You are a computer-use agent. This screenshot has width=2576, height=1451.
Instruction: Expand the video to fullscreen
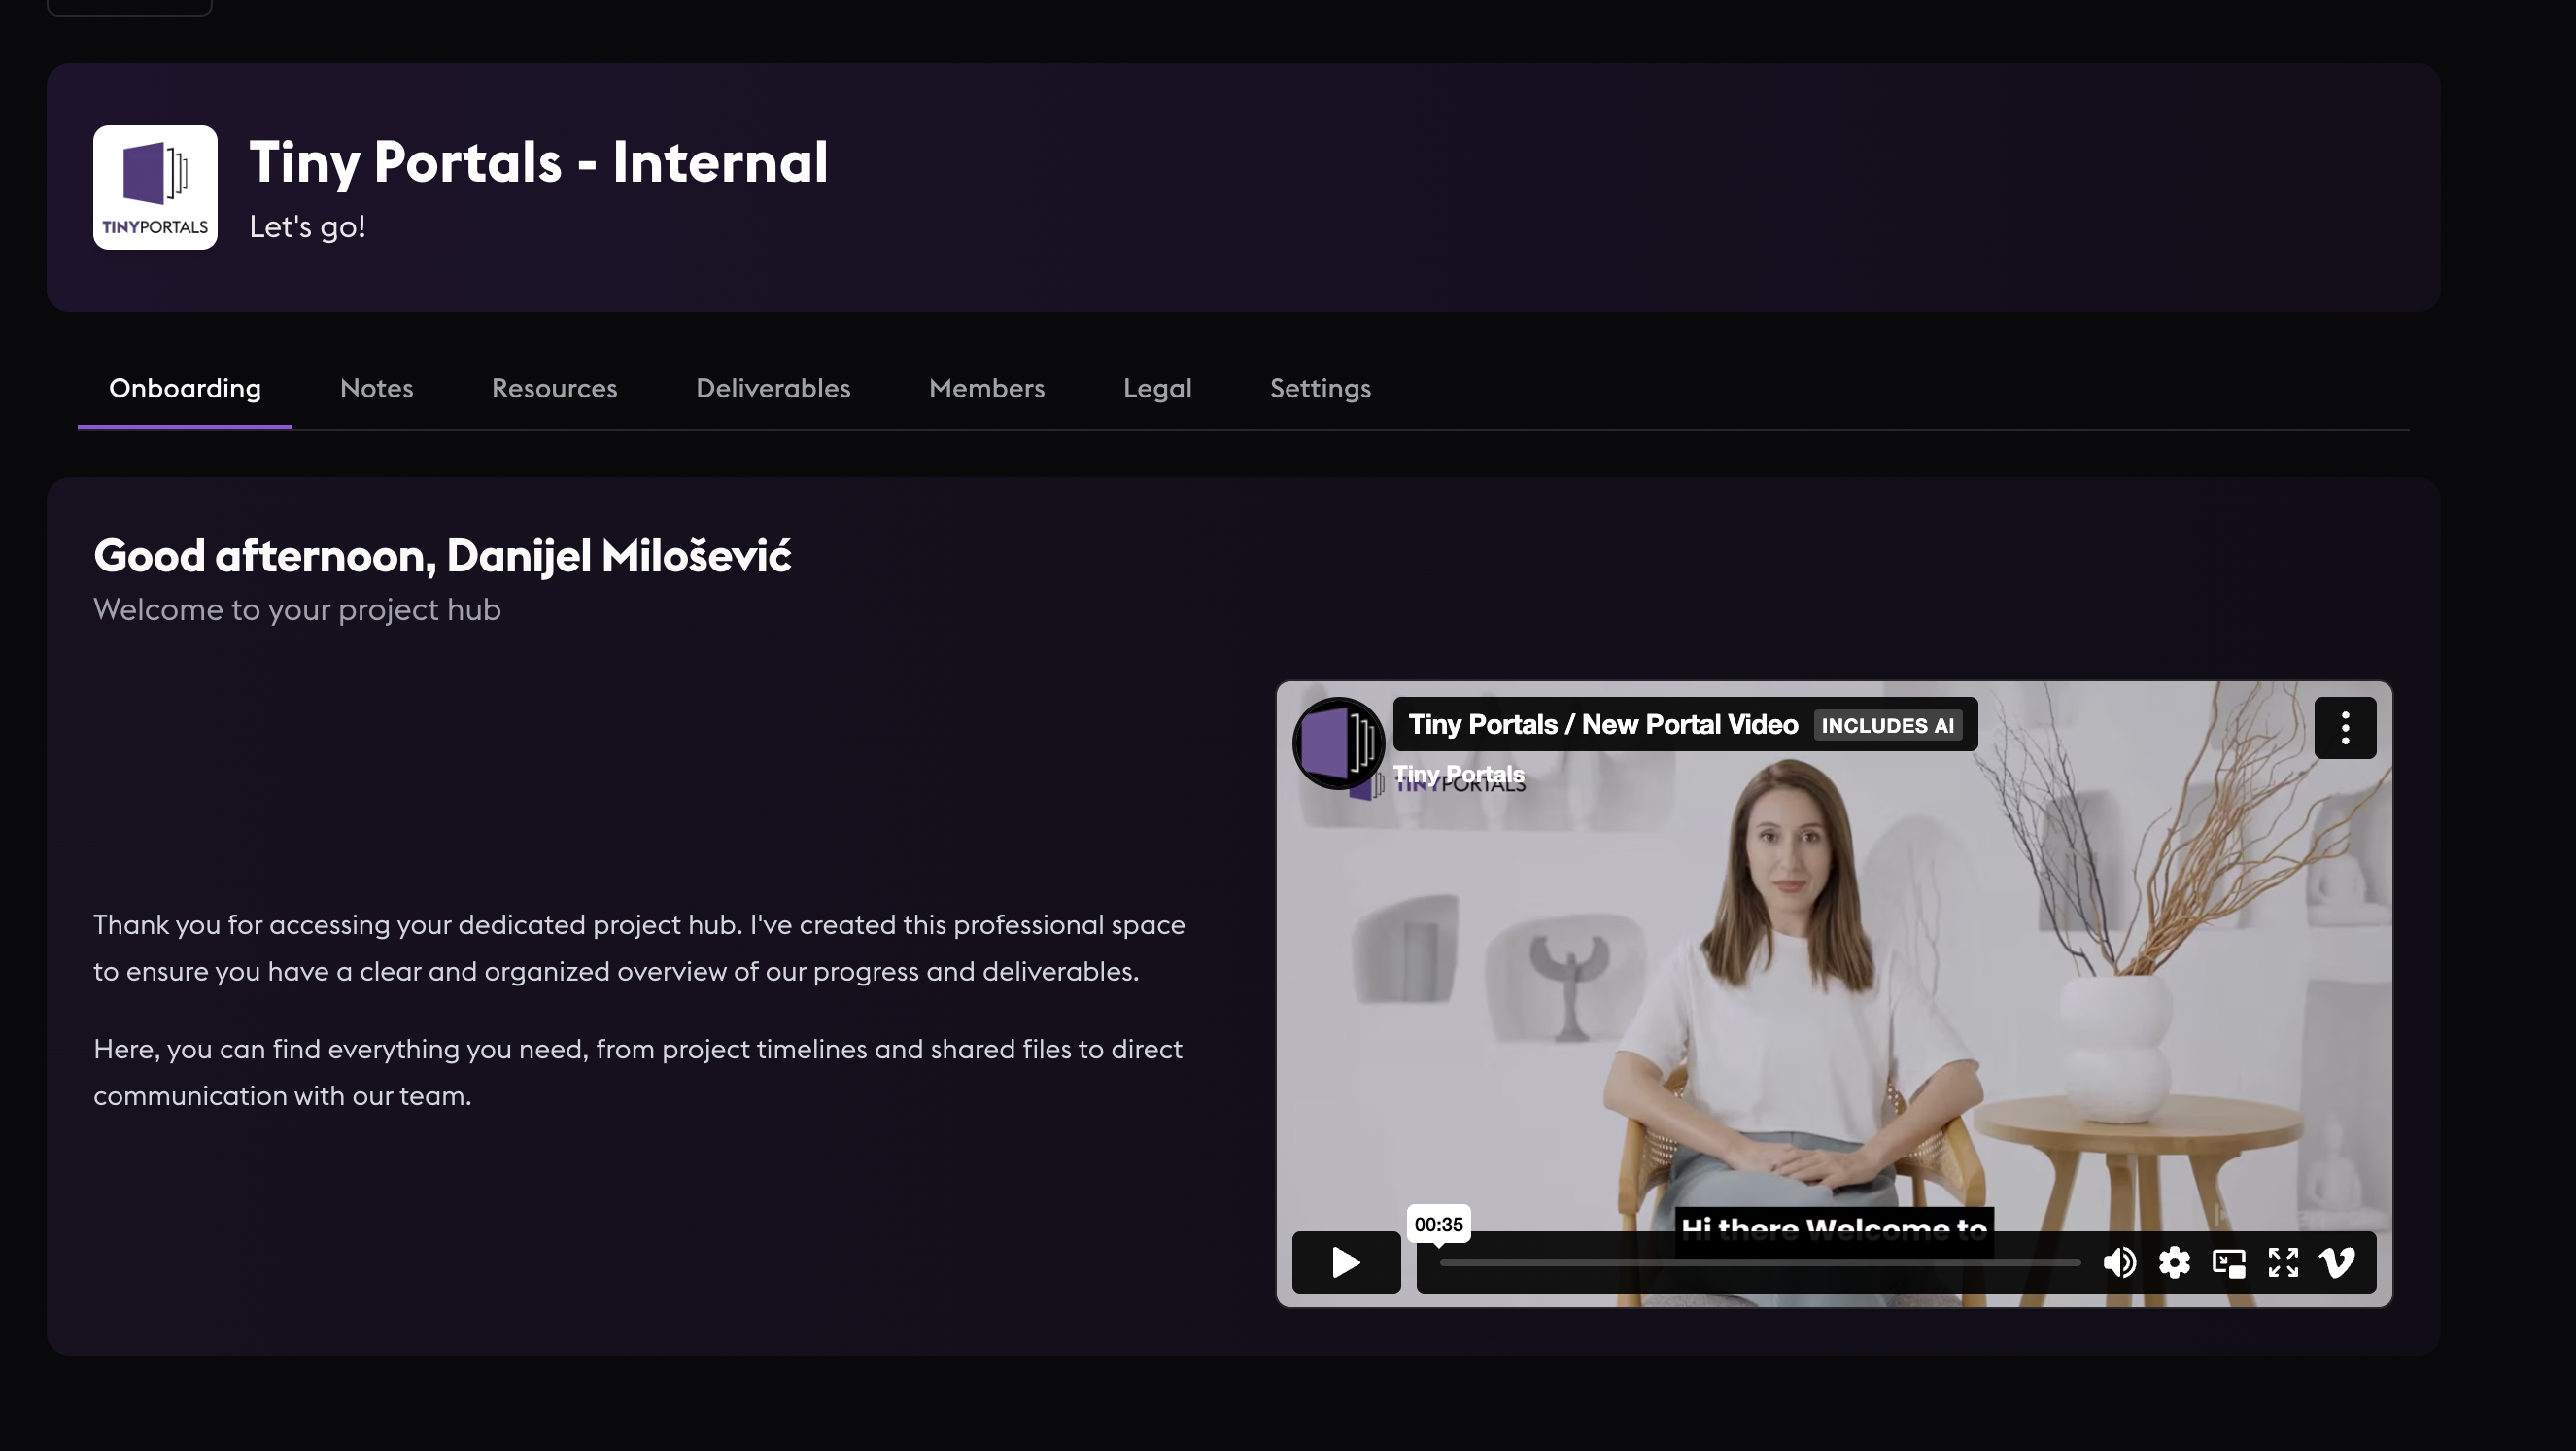click(2283, 1262)
